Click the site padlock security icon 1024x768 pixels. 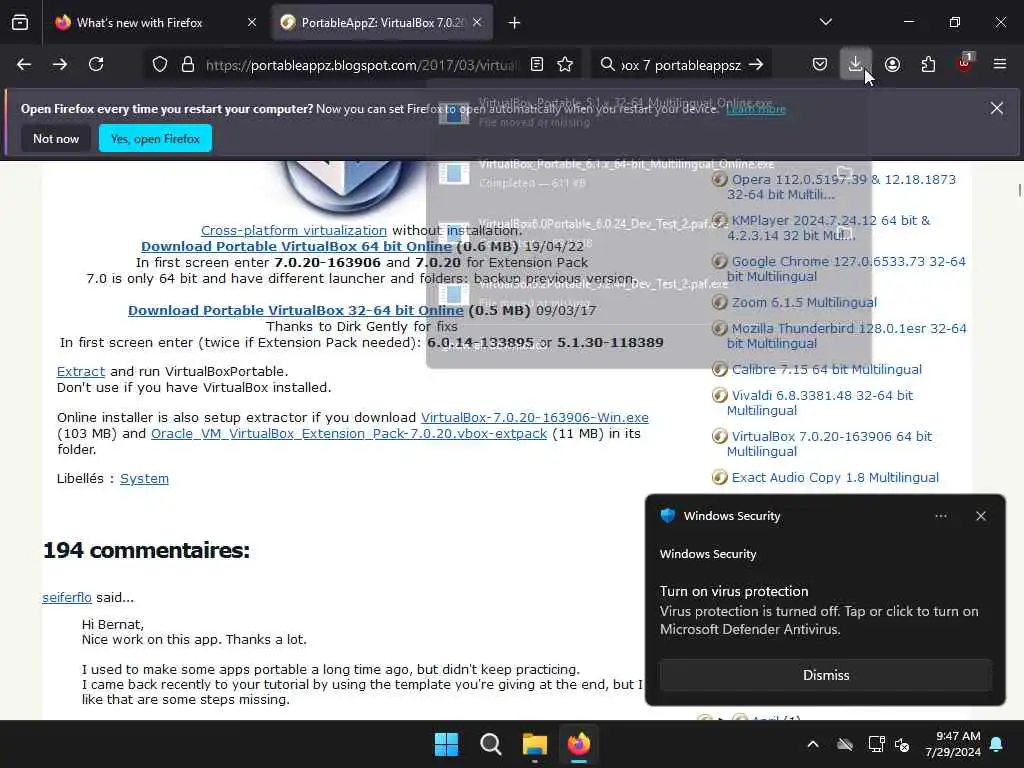click(188, 65)
